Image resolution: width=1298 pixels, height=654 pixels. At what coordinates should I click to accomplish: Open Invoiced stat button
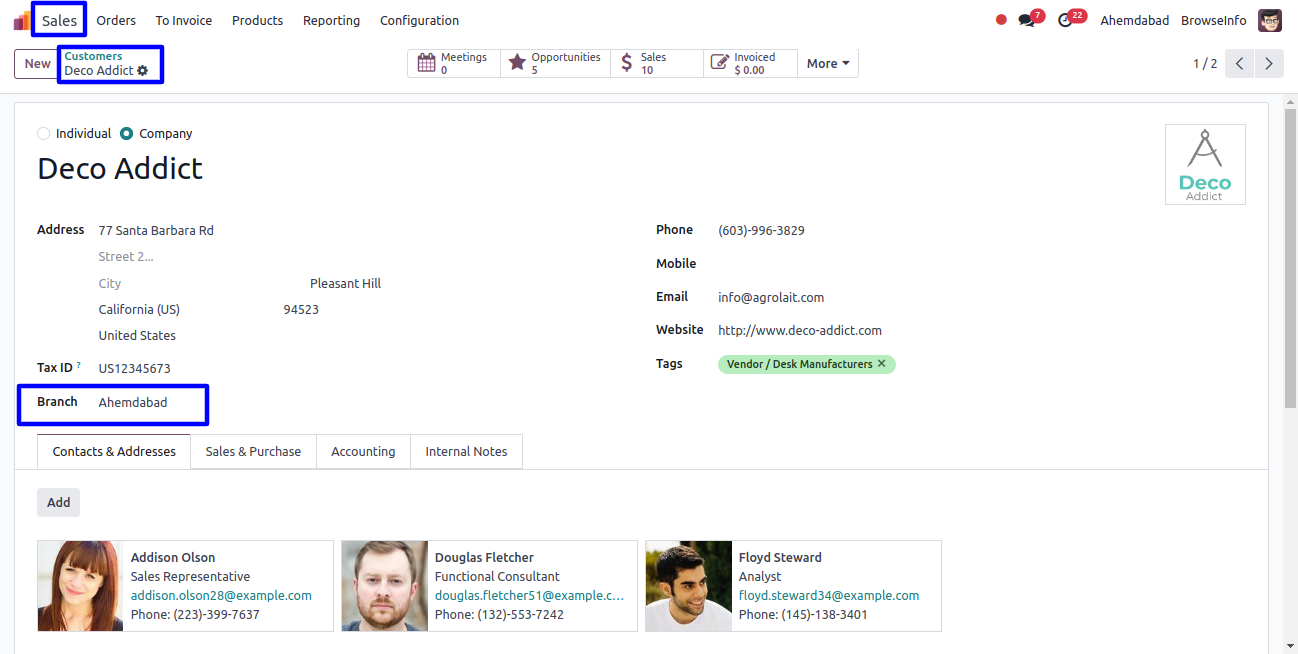click(x=749, y=63)
